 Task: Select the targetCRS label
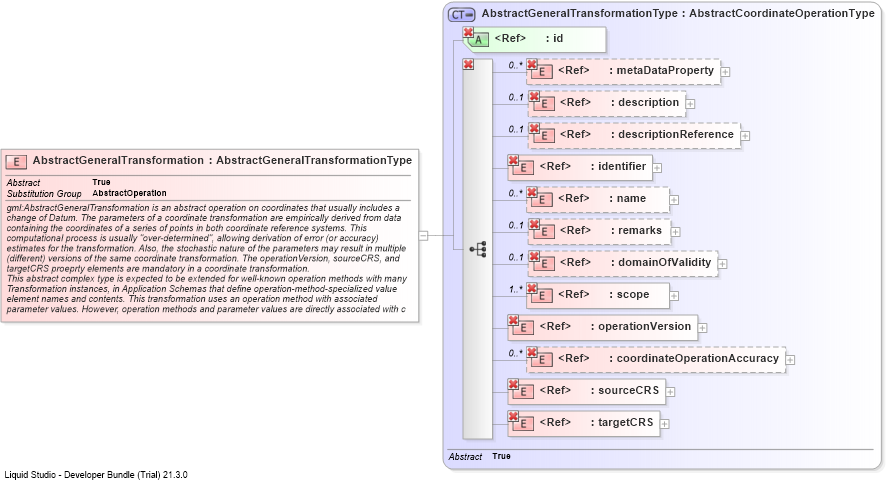[x=626, y=422]
